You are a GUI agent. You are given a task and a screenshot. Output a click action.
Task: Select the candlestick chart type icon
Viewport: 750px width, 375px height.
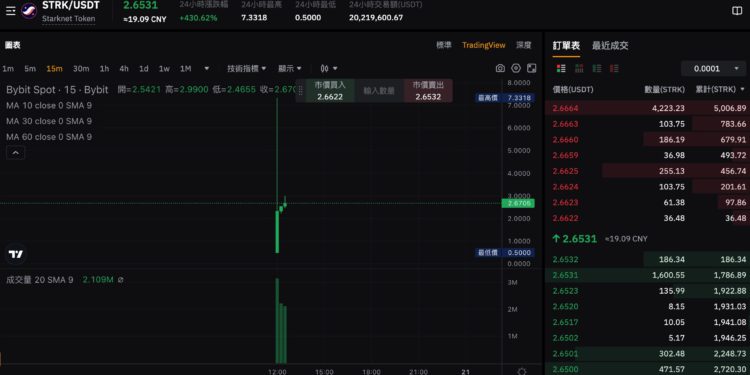tap(325, 68)
